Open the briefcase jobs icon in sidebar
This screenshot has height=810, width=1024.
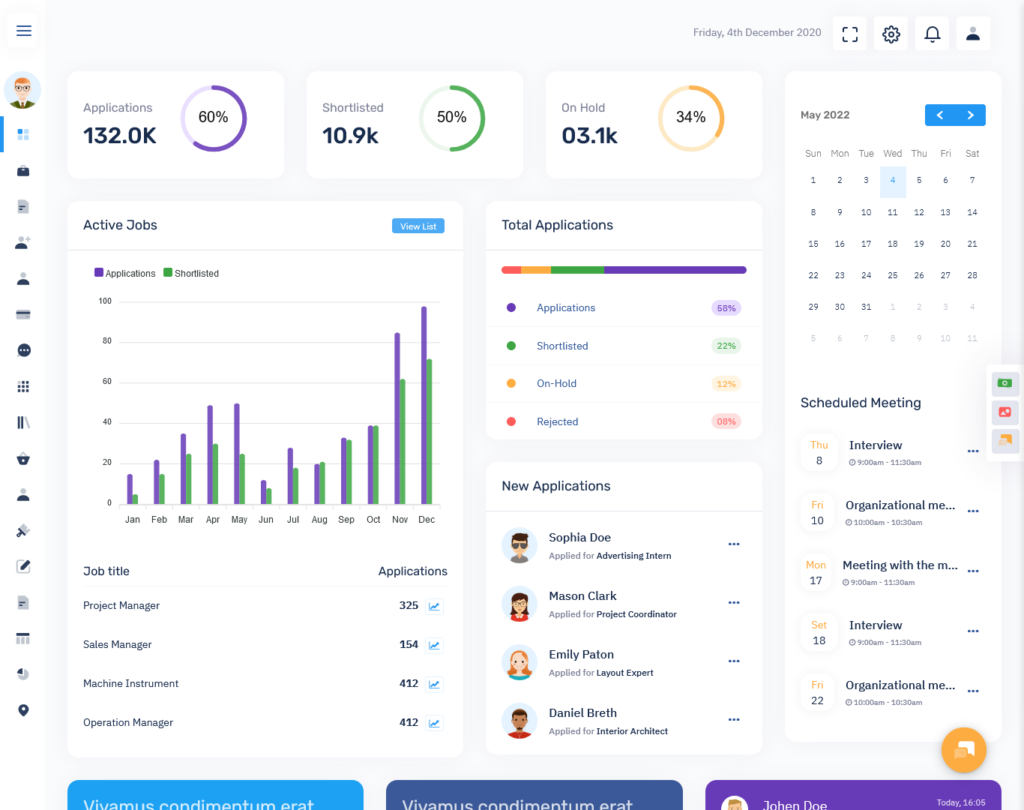(x=24, y=171)
